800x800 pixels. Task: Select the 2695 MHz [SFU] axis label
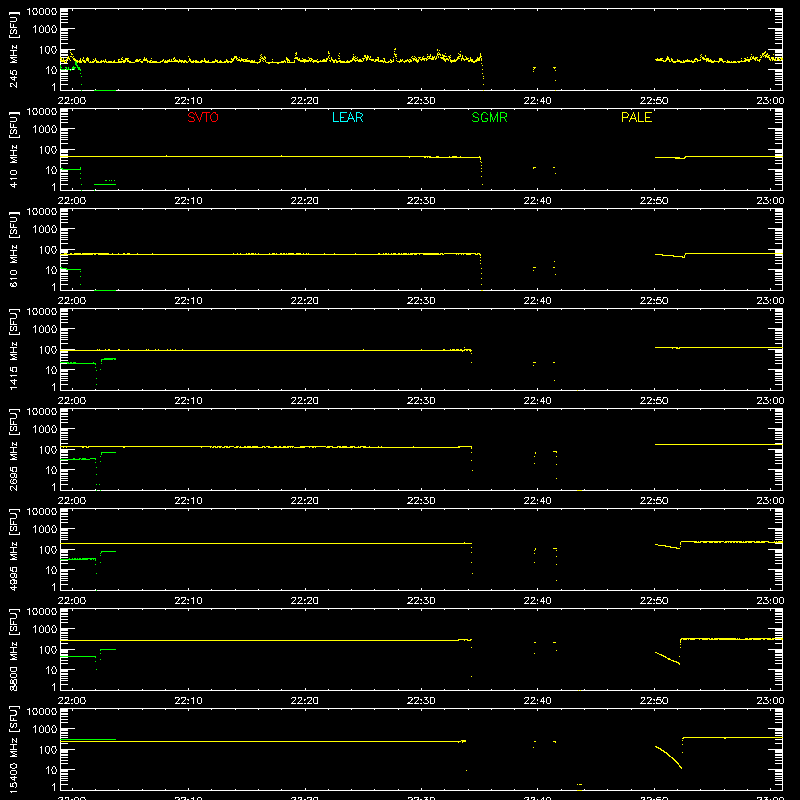[14, 449]
